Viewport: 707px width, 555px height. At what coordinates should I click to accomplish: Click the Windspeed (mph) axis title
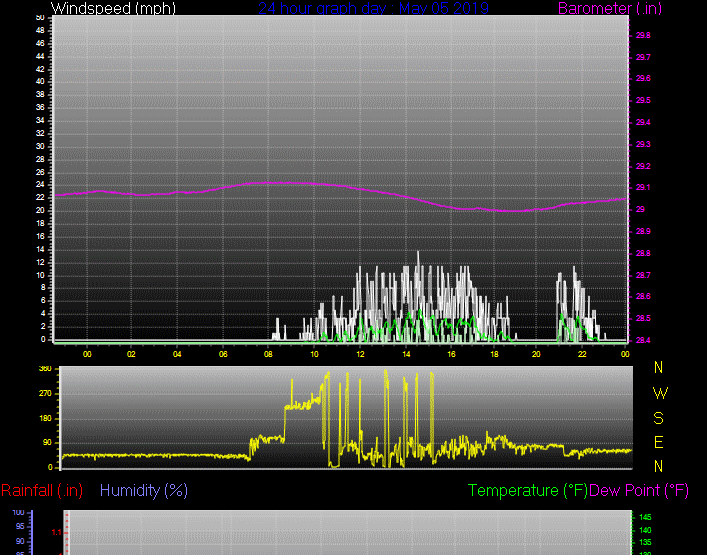tap(113, 8)
